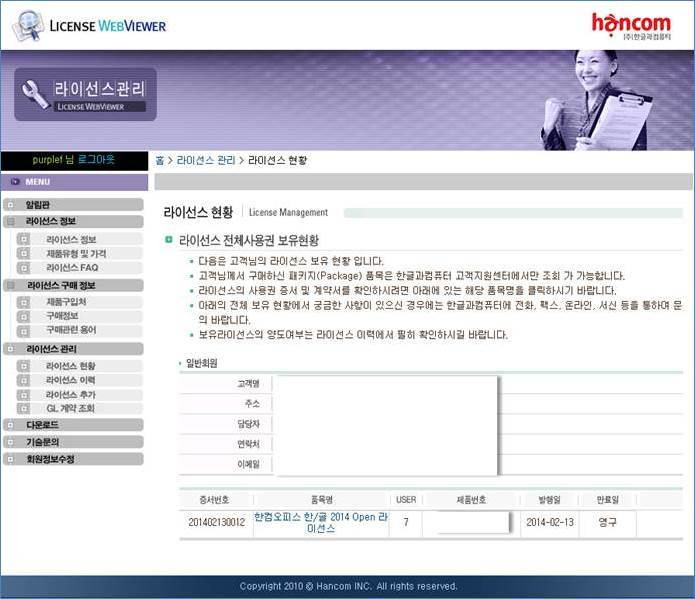695x599 pixels.
Task: Open 라이선스 추가 submenu item
Action: pos(70,395)
